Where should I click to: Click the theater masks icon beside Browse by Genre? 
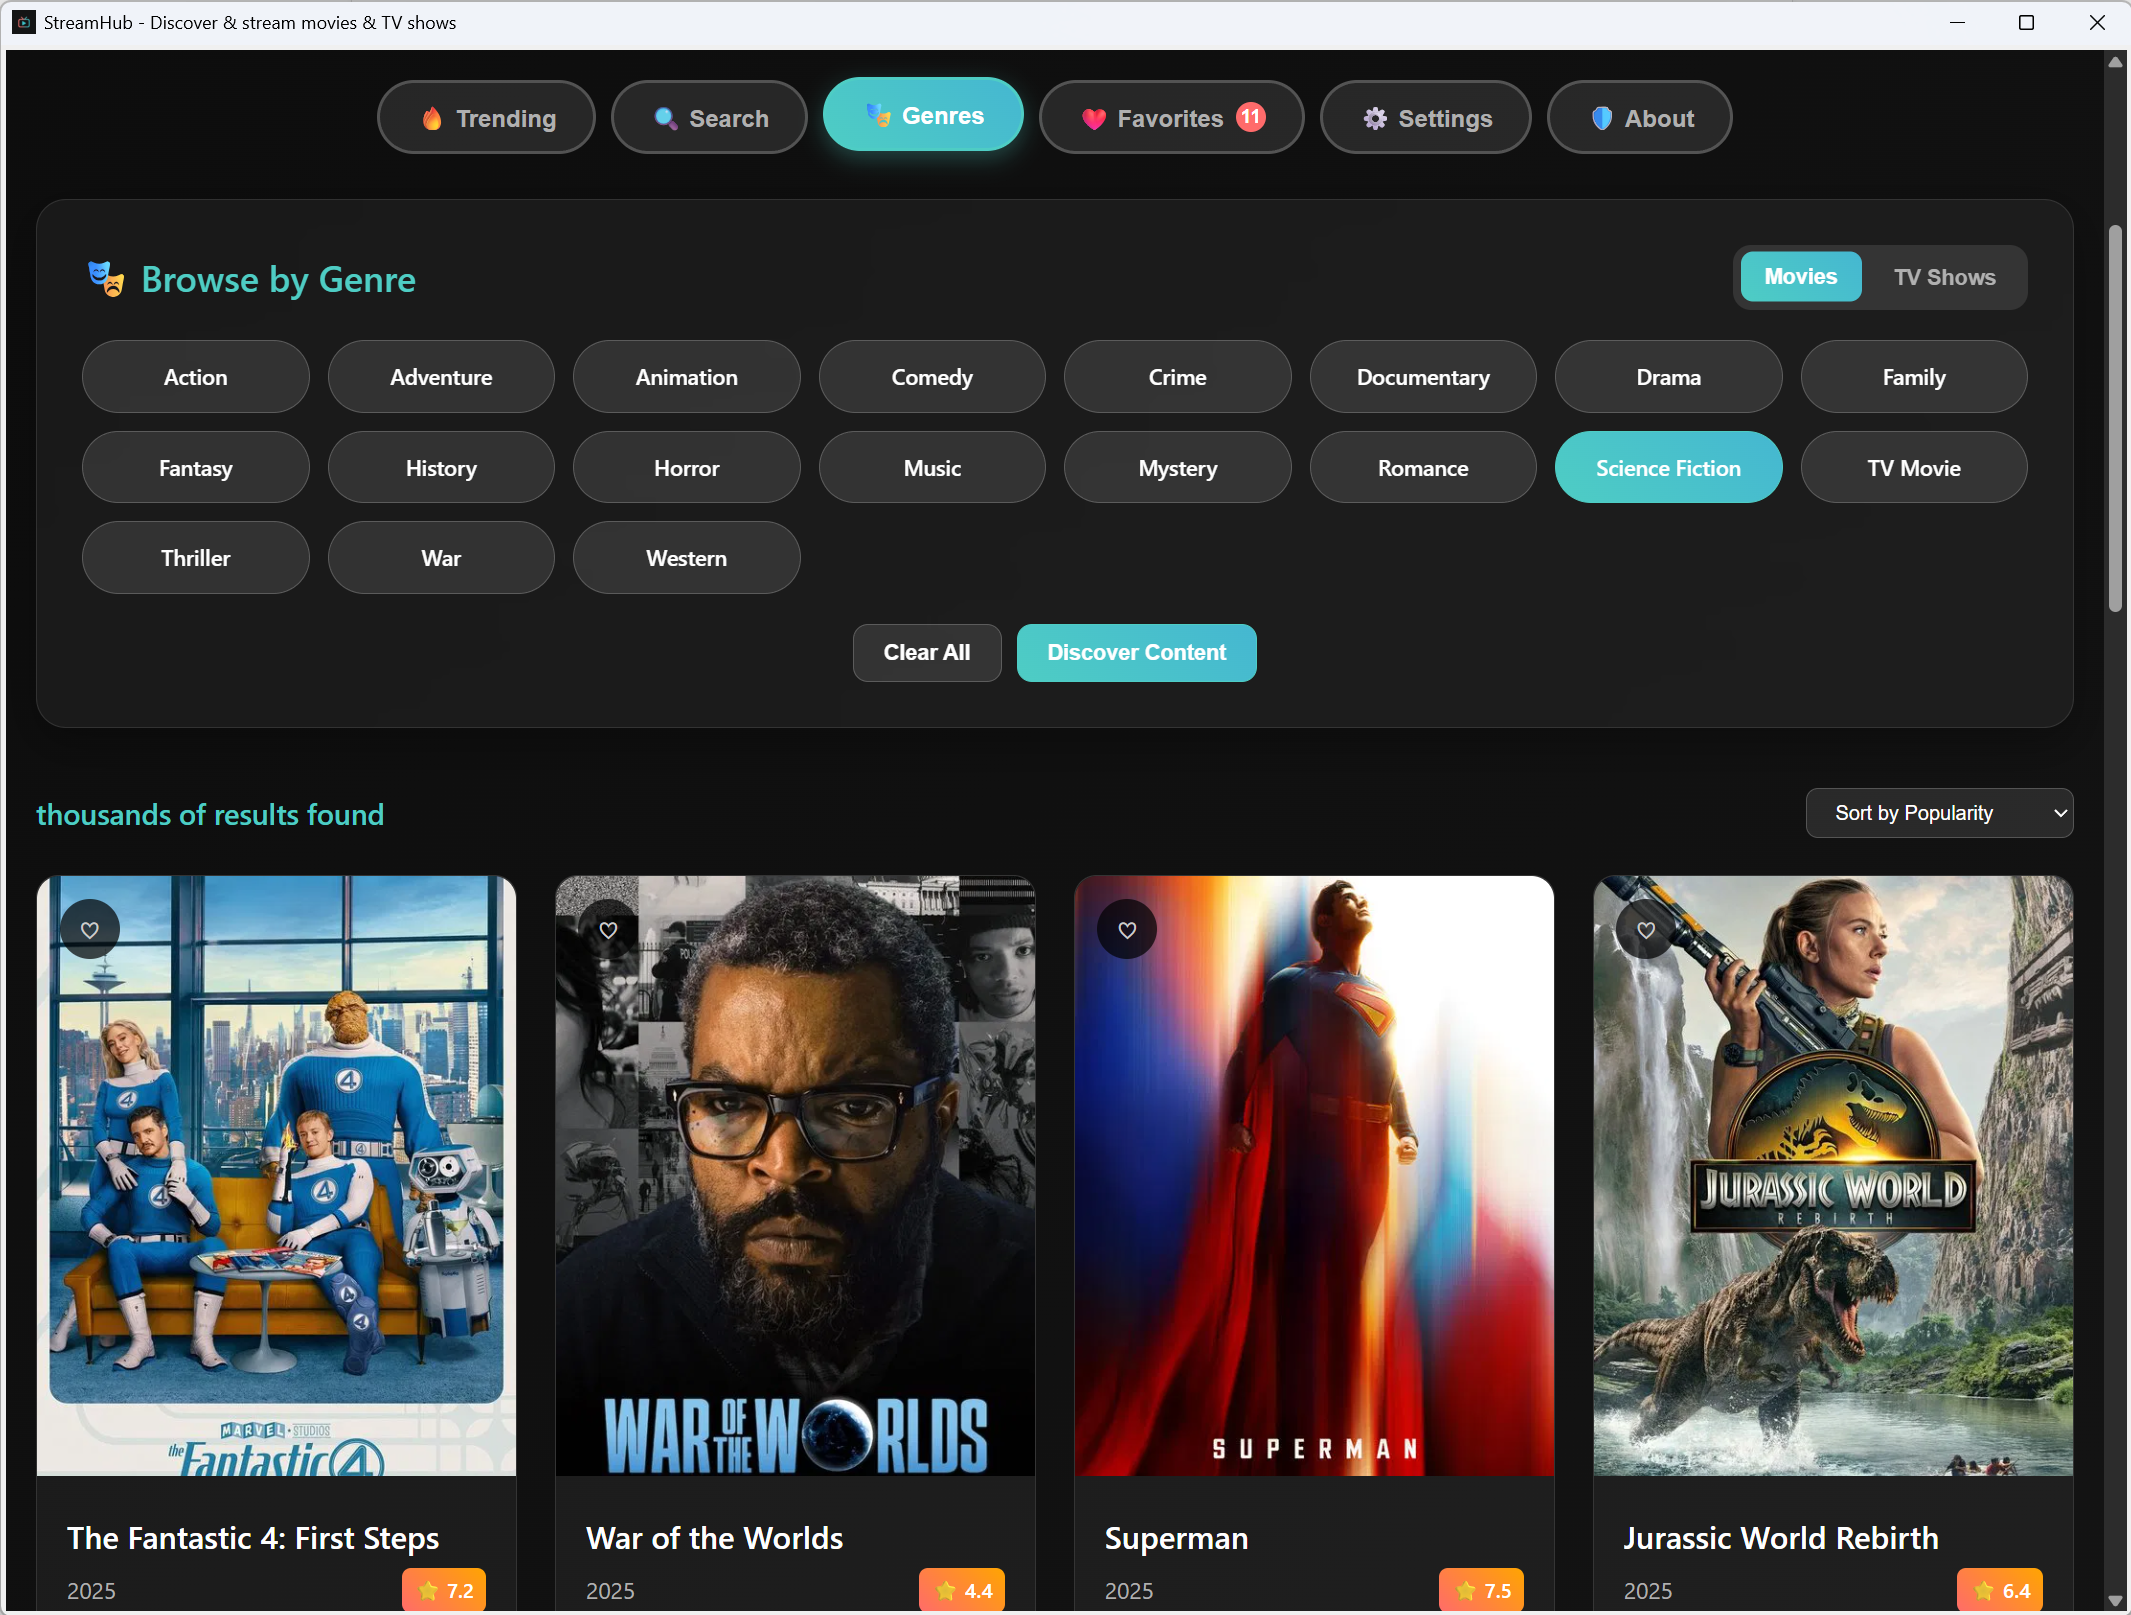(106, 279)
